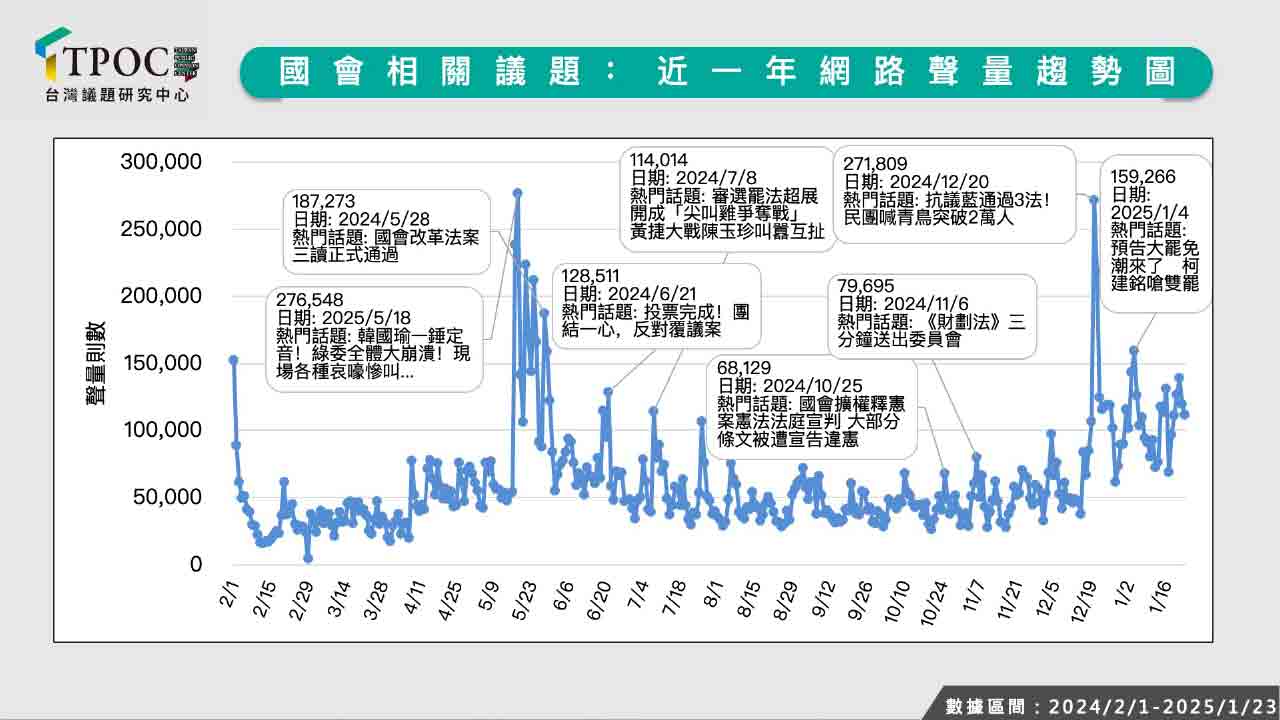
Task: Select the 187,273 callout for 2024/5/28
Action: pyautogui.click(x=386, y=228)
